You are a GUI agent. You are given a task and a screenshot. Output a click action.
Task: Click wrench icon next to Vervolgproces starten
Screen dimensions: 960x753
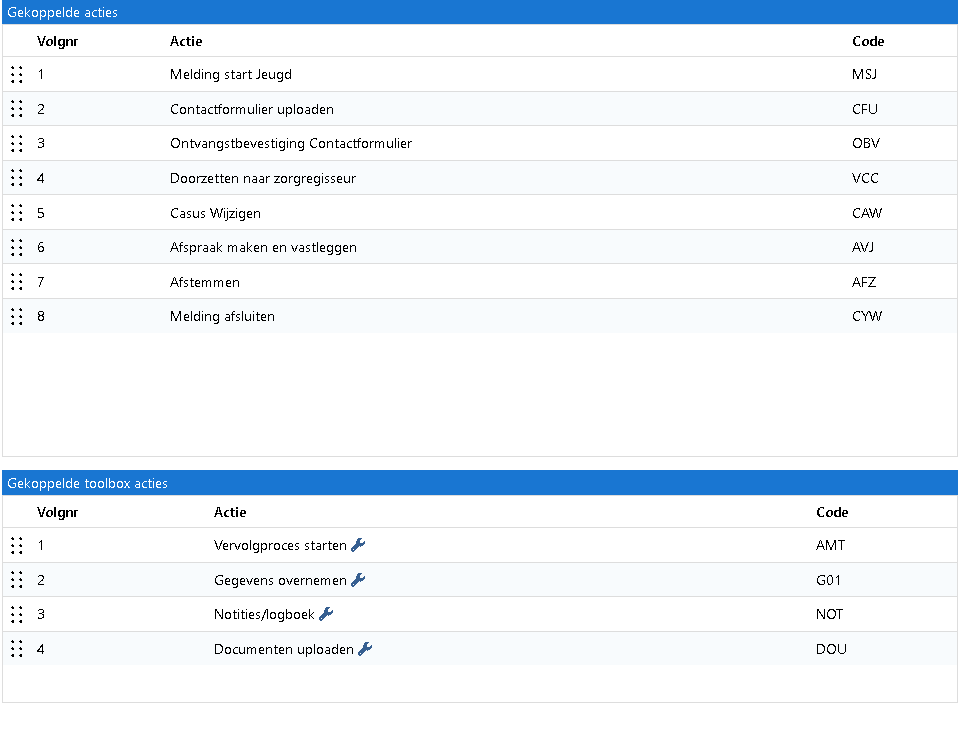[x=358, y=545]
